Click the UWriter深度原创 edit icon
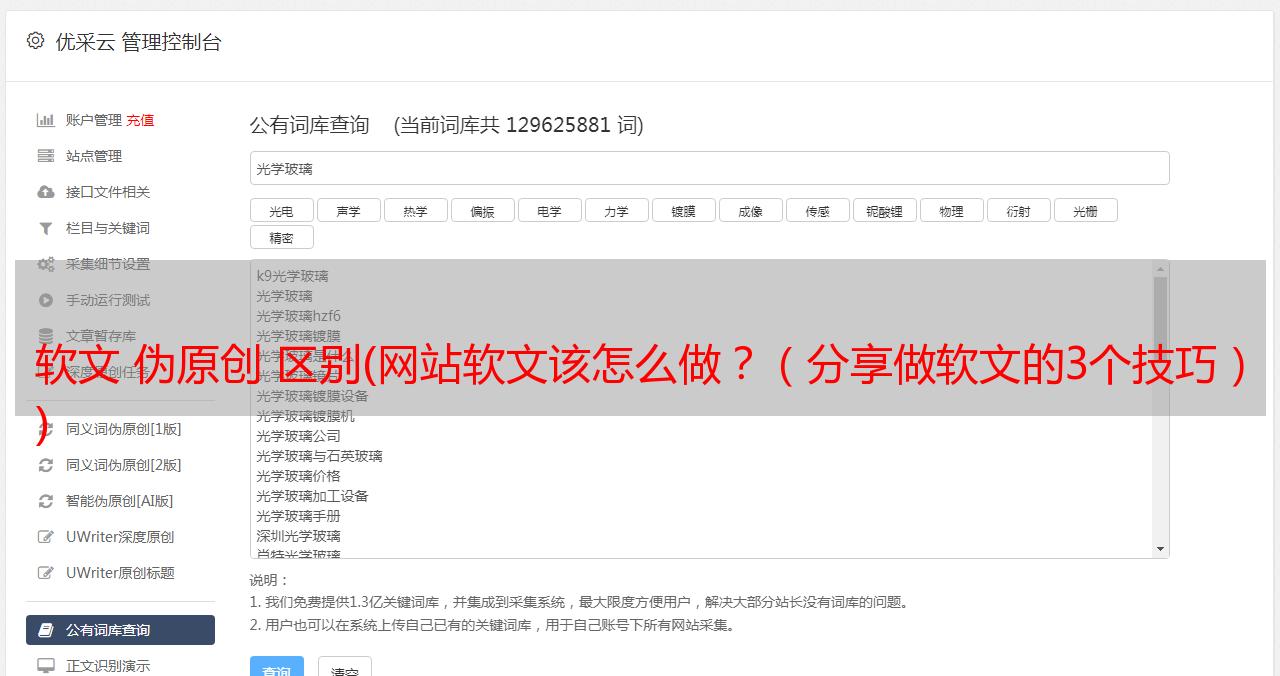Image resolution: width=1280 pixels, height=676 pixels. (x=46, y=537)
